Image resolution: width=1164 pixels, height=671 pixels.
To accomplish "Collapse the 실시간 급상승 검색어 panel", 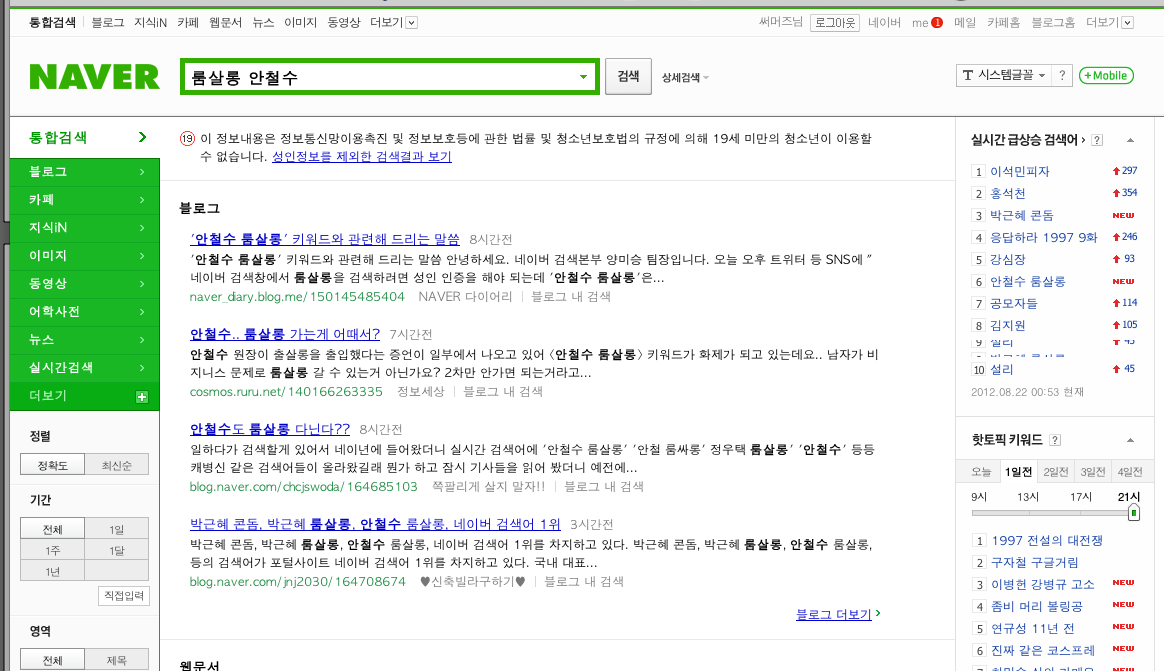I will tap(1131, 140).
